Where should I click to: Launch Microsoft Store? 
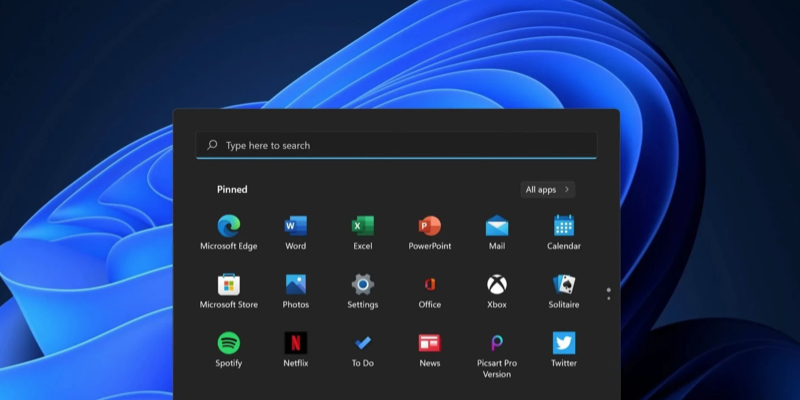[x=229, y=285]
